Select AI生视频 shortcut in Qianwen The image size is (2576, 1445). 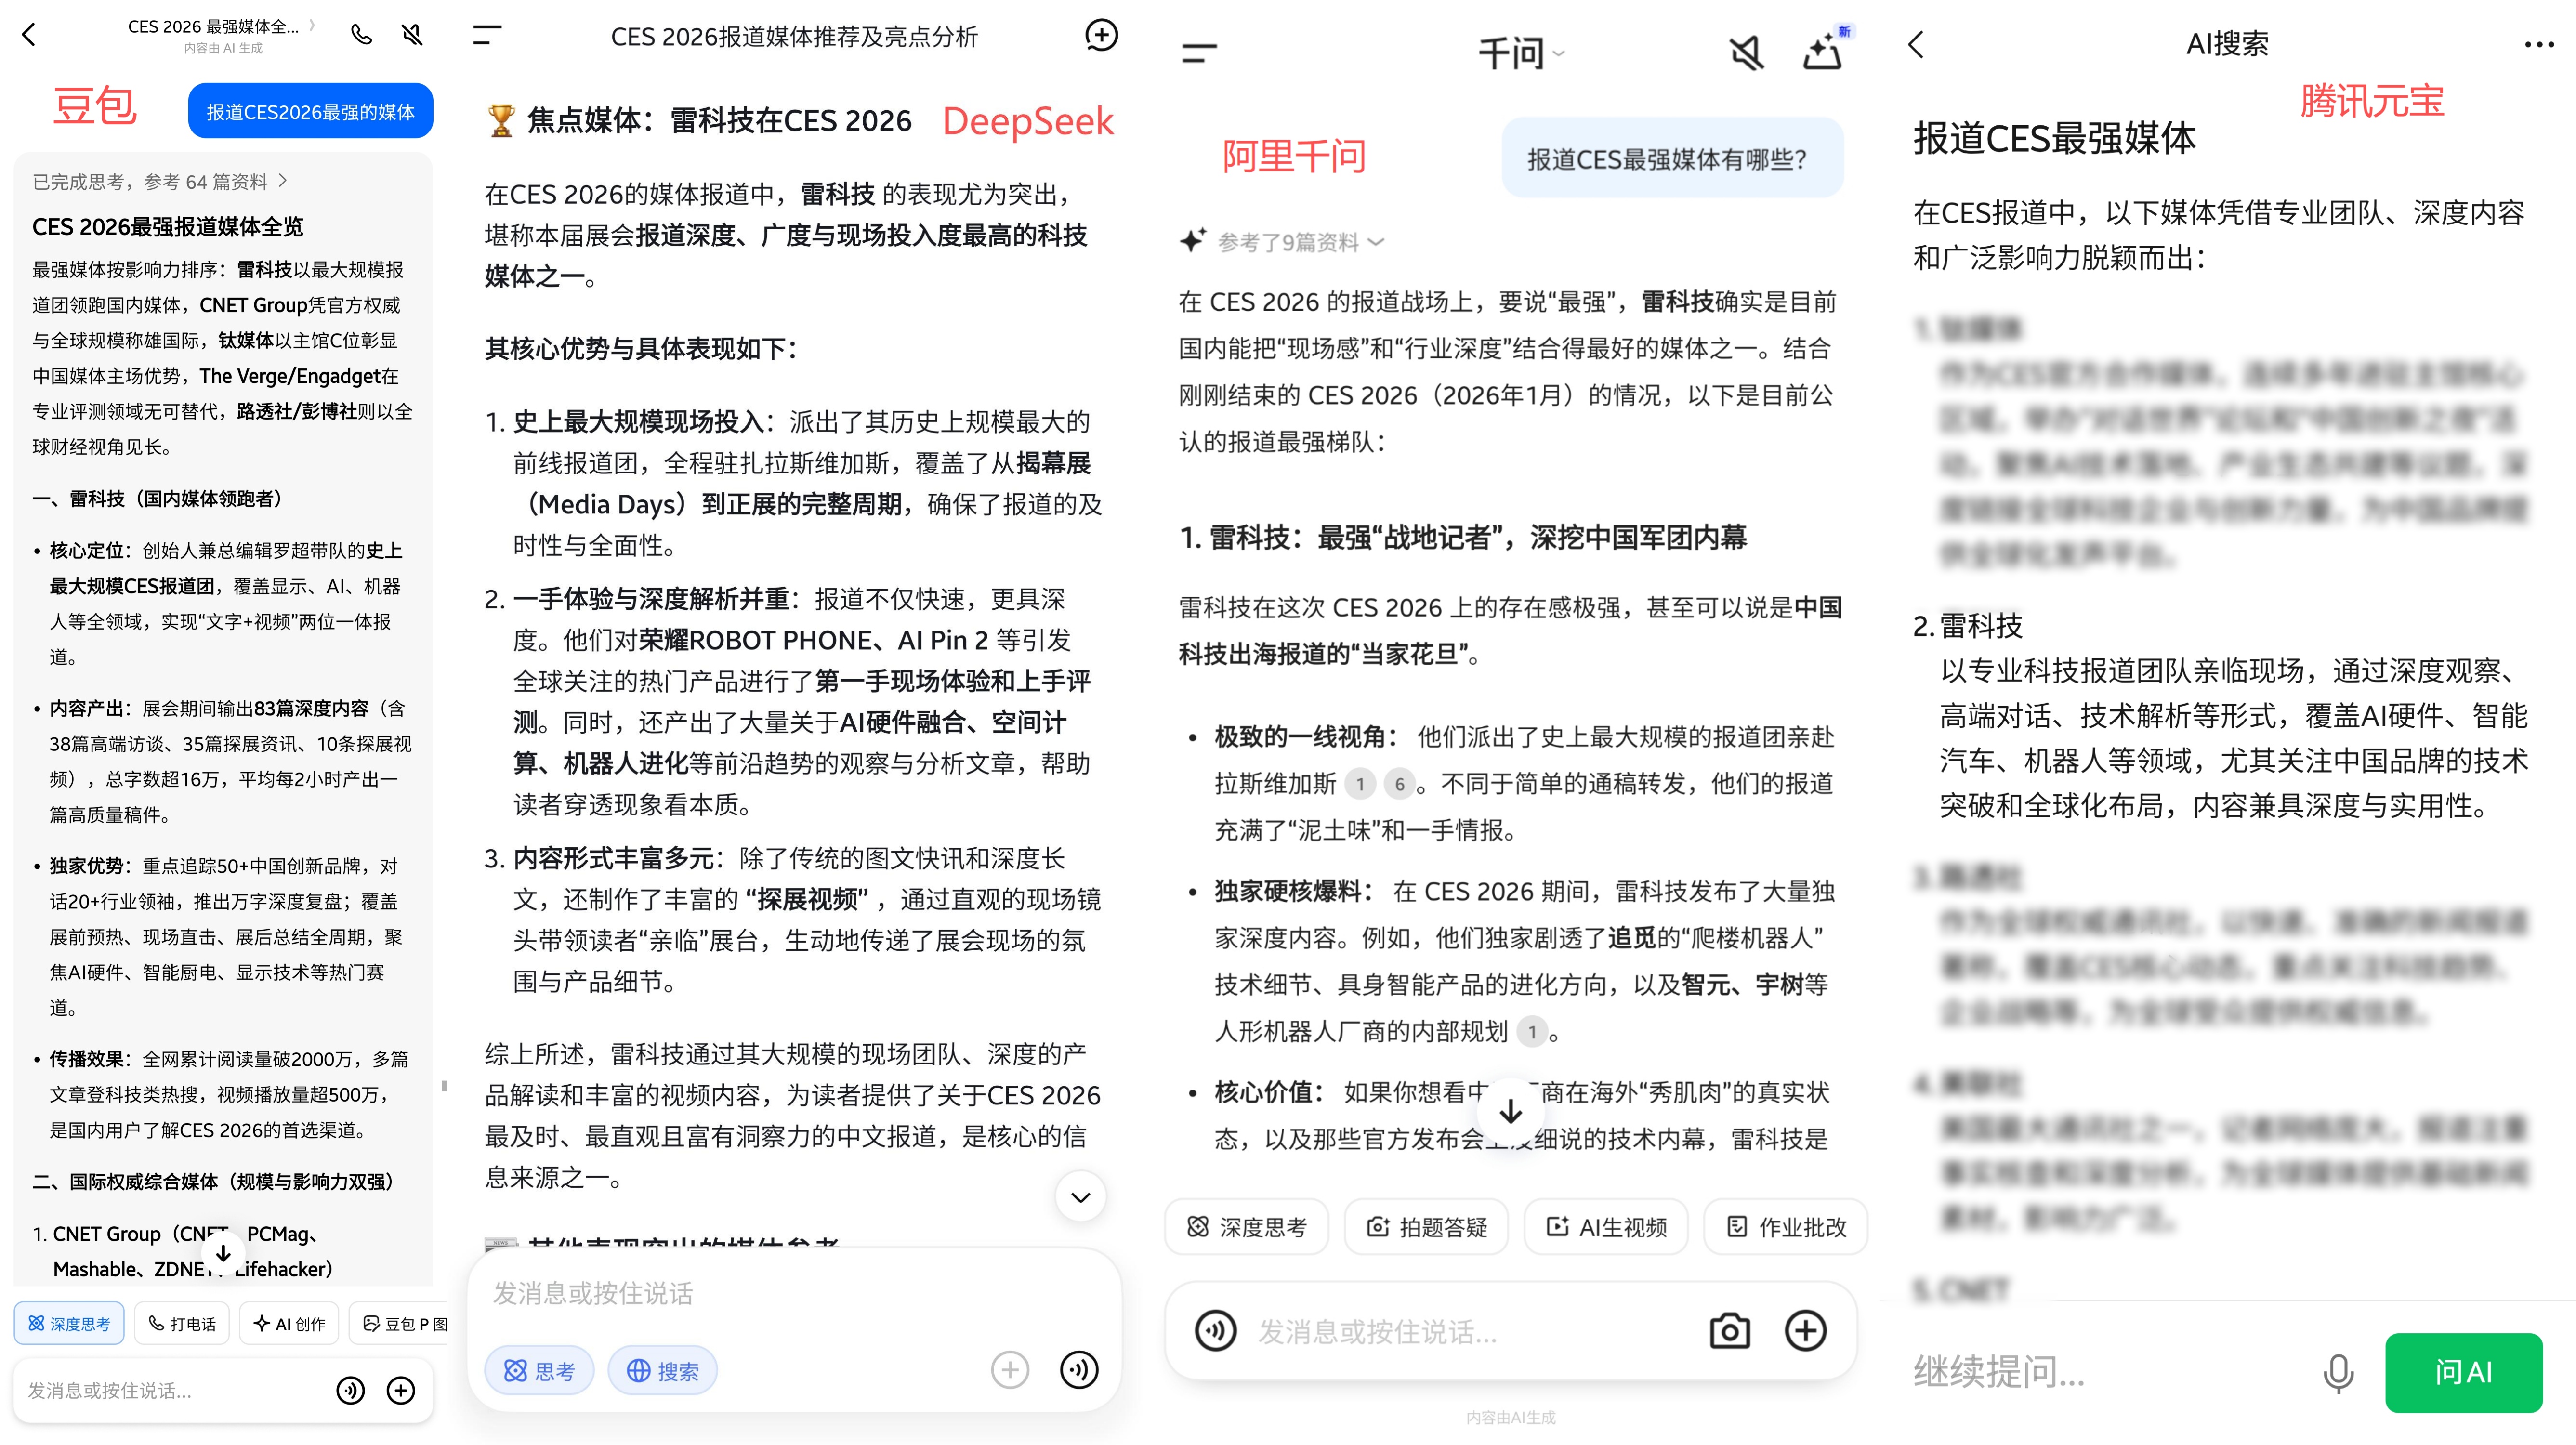point(1606,1227)
